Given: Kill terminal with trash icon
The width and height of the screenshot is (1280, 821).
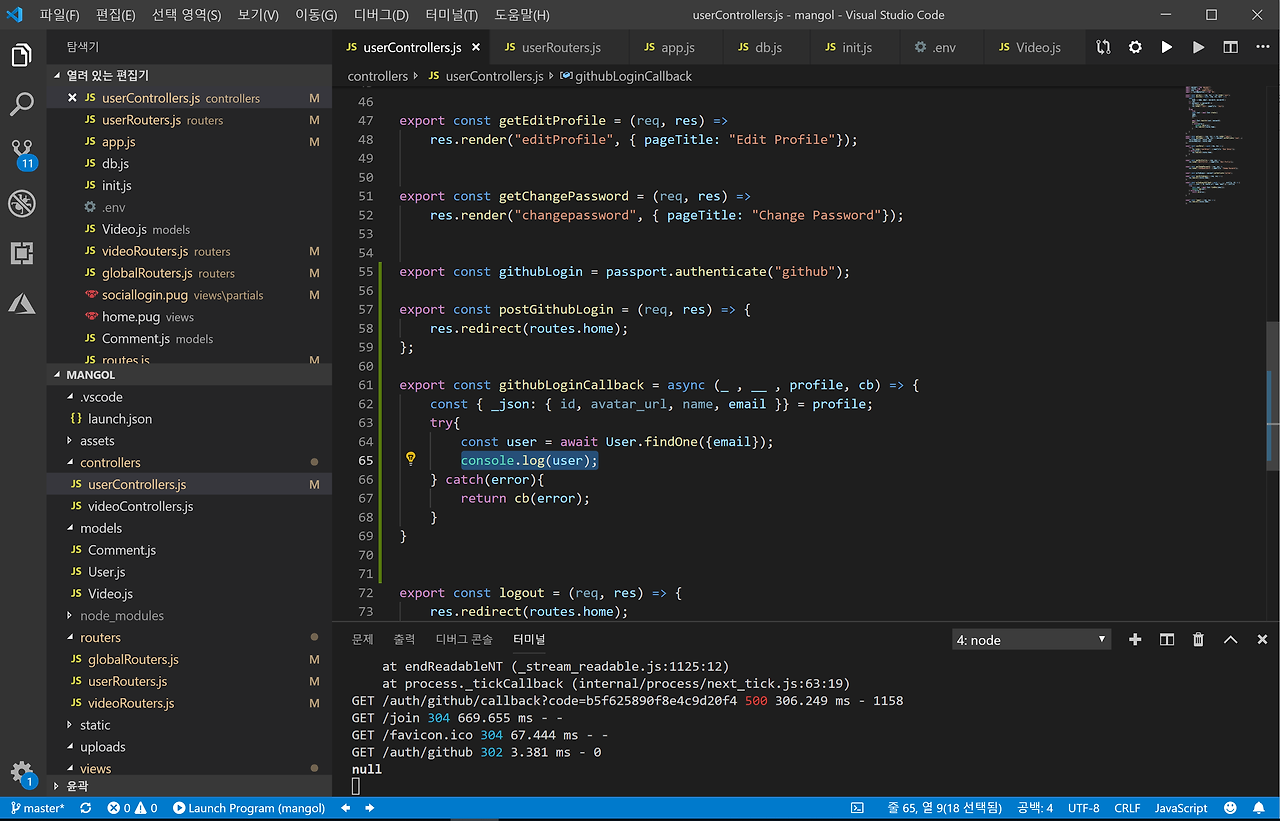Looking at the screenshot, I should pos(1198,640).
